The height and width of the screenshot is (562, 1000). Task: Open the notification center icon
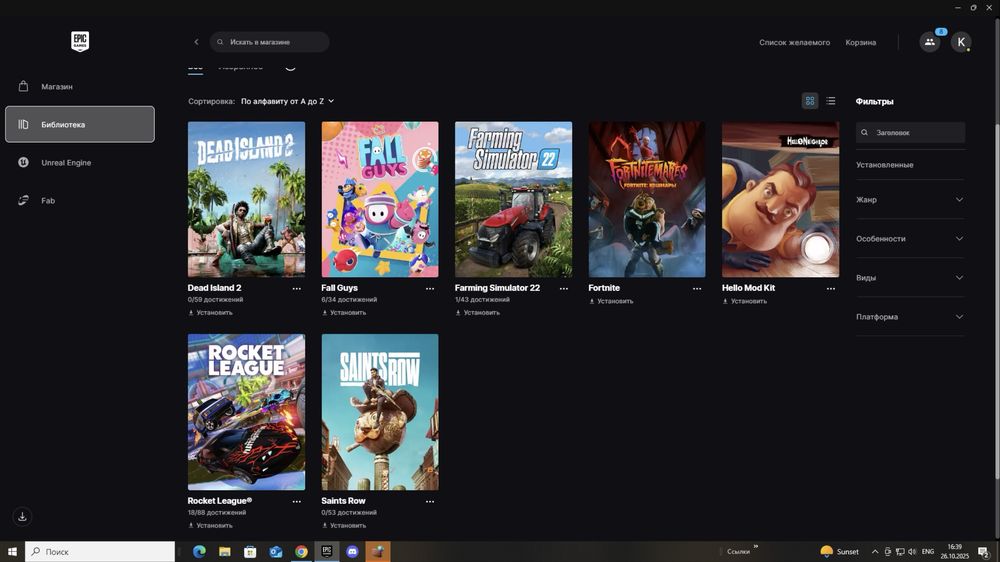[x=983, y=552]
